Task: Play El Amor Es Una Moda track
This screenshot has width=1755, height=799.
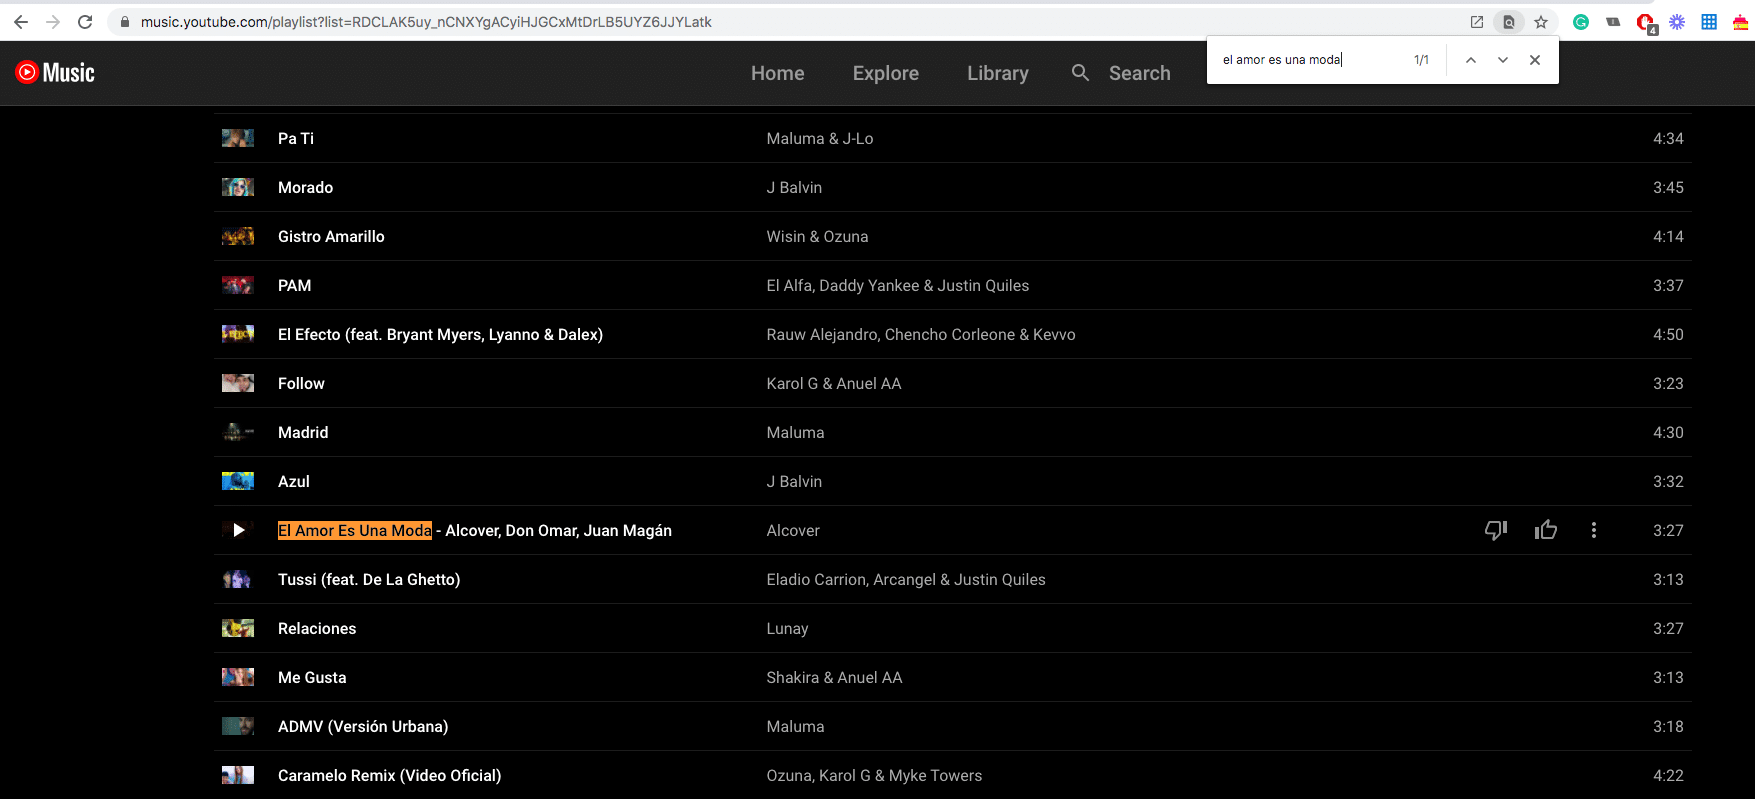Action: (x=238, y=530)
